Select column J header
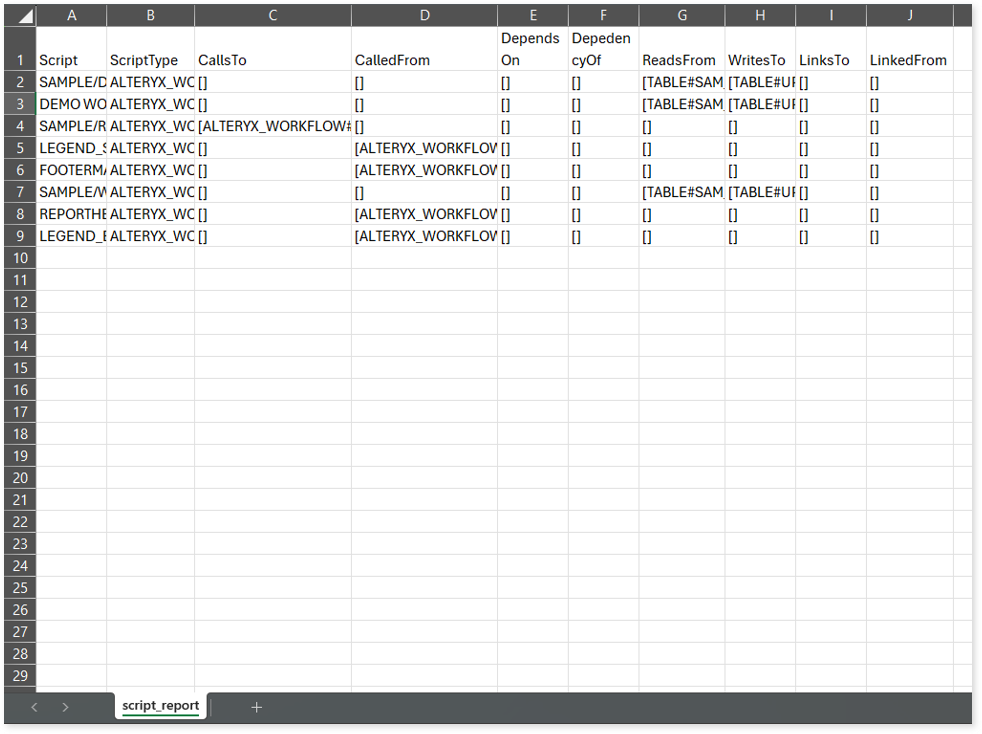 (909, 16)
